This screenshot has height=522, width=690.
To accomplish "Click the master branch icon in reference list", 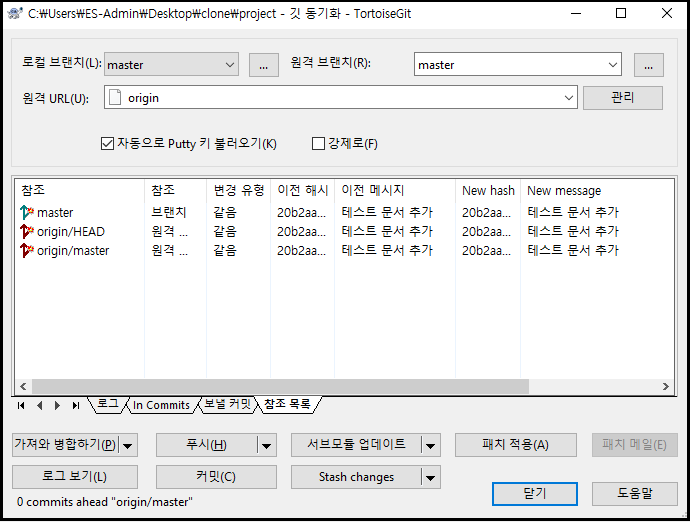I will pos(27,212).
